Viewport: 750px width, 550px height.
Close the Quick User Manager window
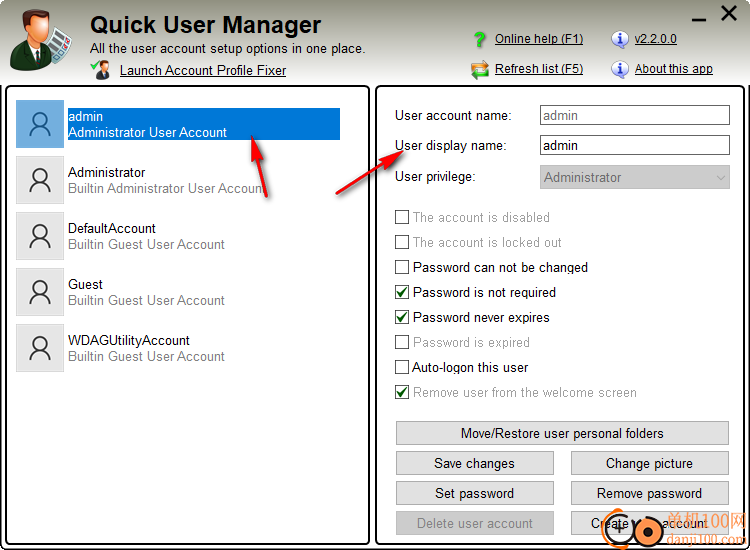729,13
